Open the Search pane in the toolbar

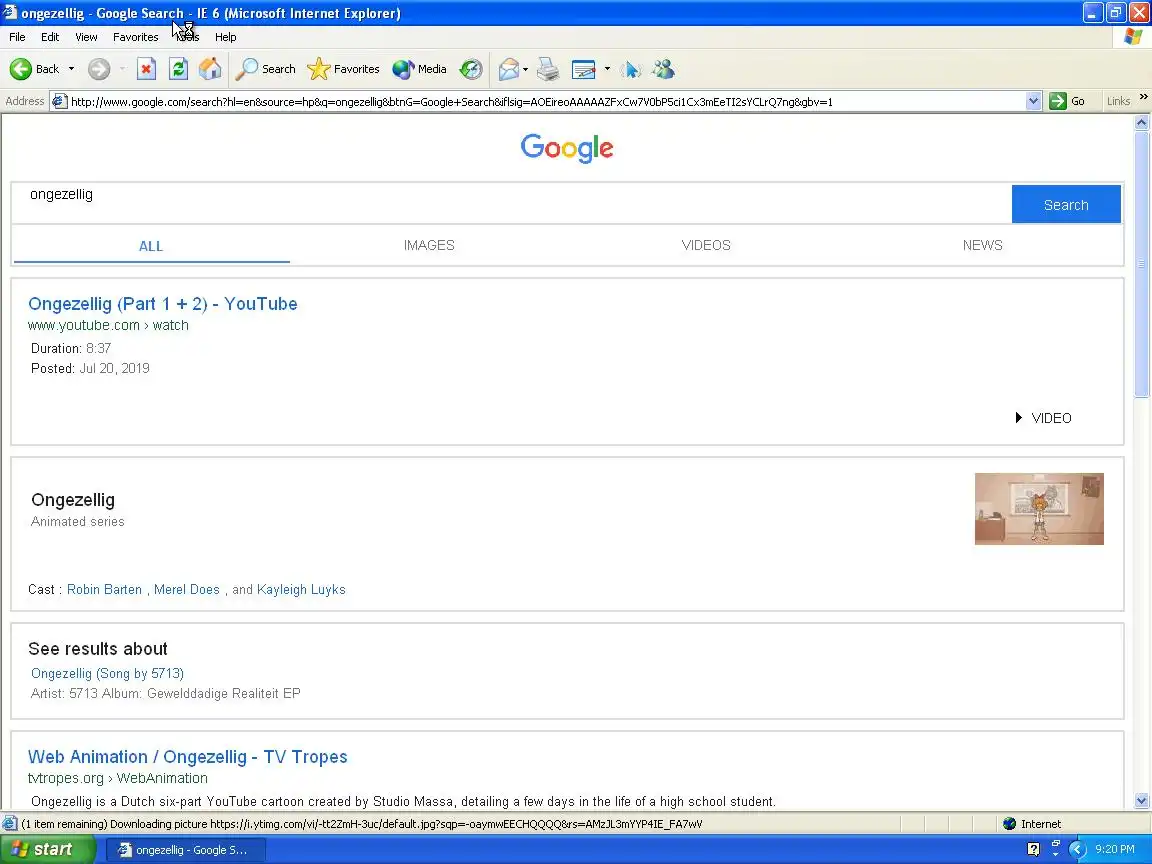pyautogui.click(x=265, y=69)
